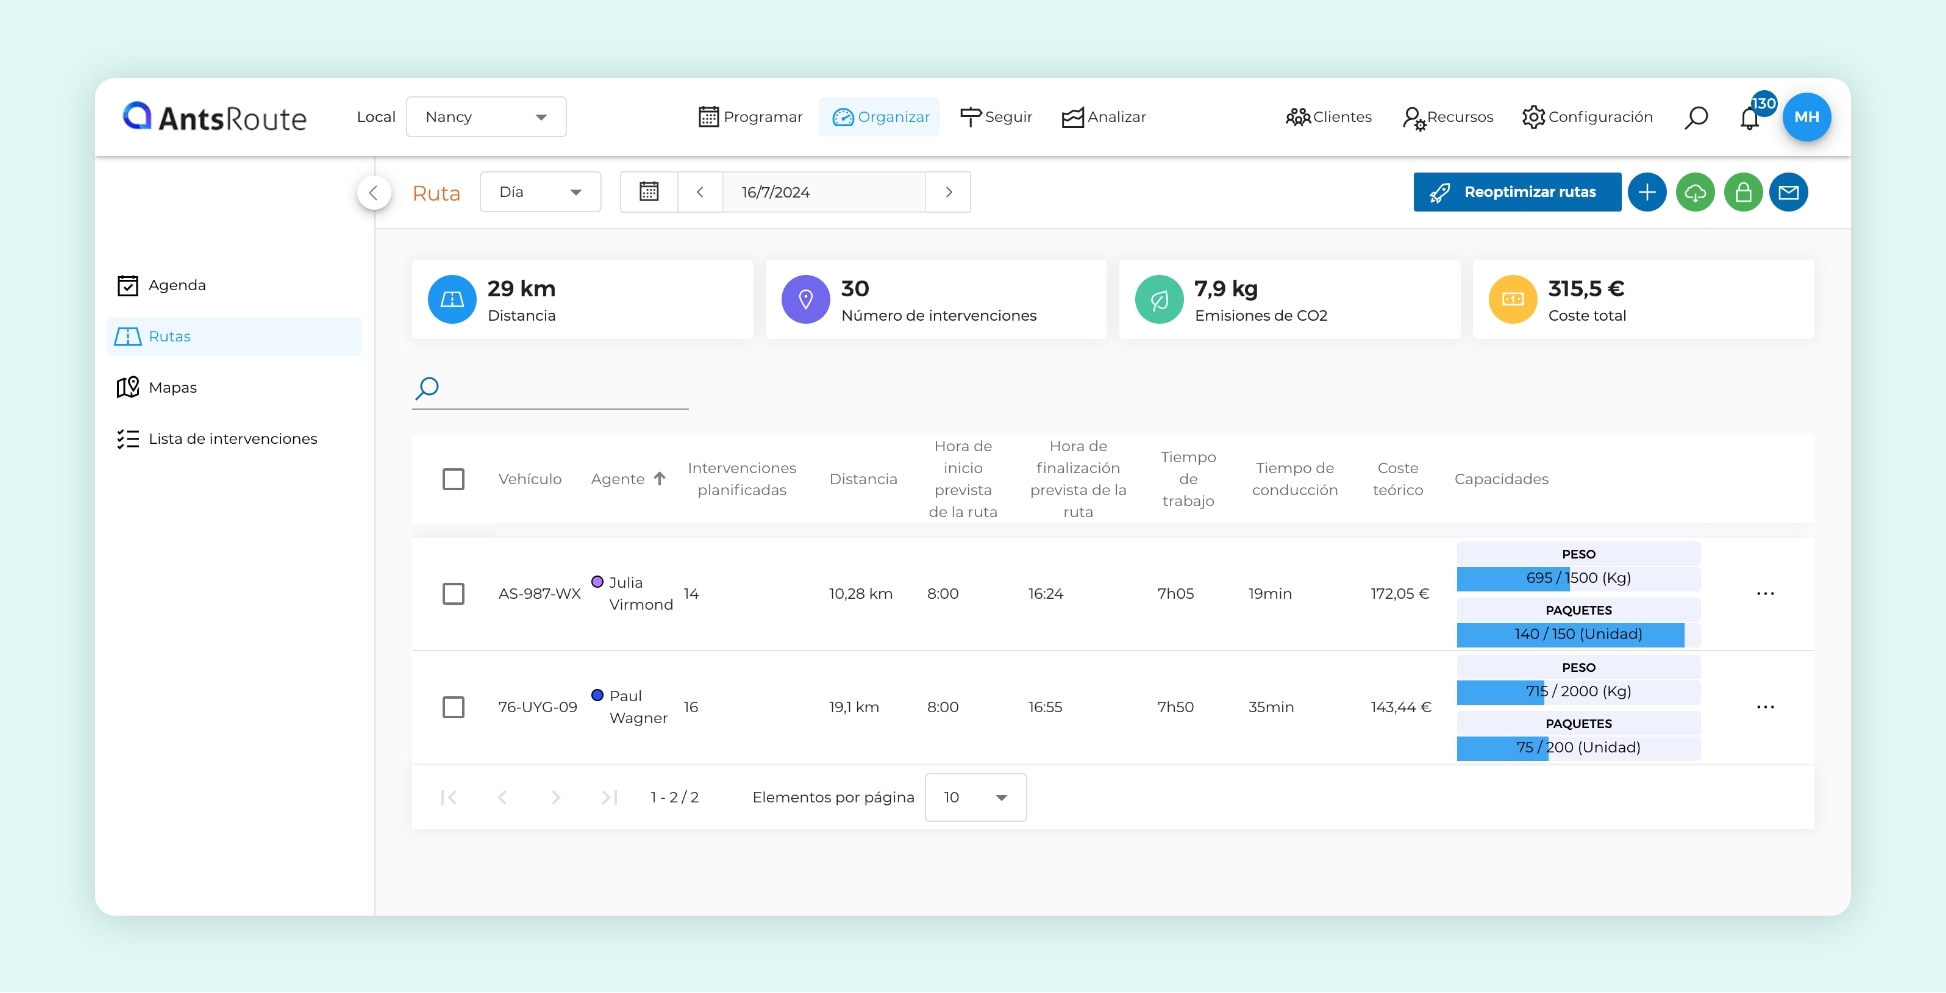Open the calendar date picker icon

click(649, 192)
